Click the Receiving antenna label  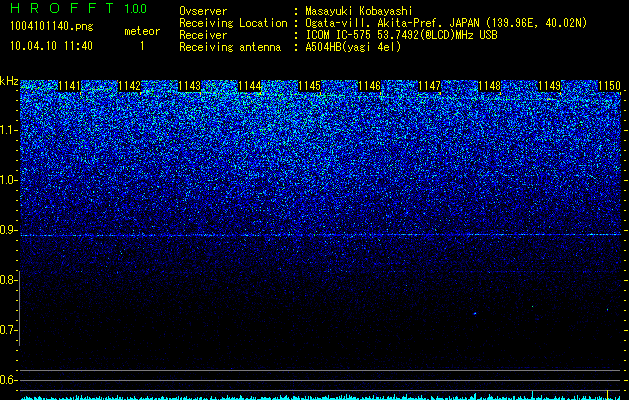pyautogui.click(x=230, y=47)
